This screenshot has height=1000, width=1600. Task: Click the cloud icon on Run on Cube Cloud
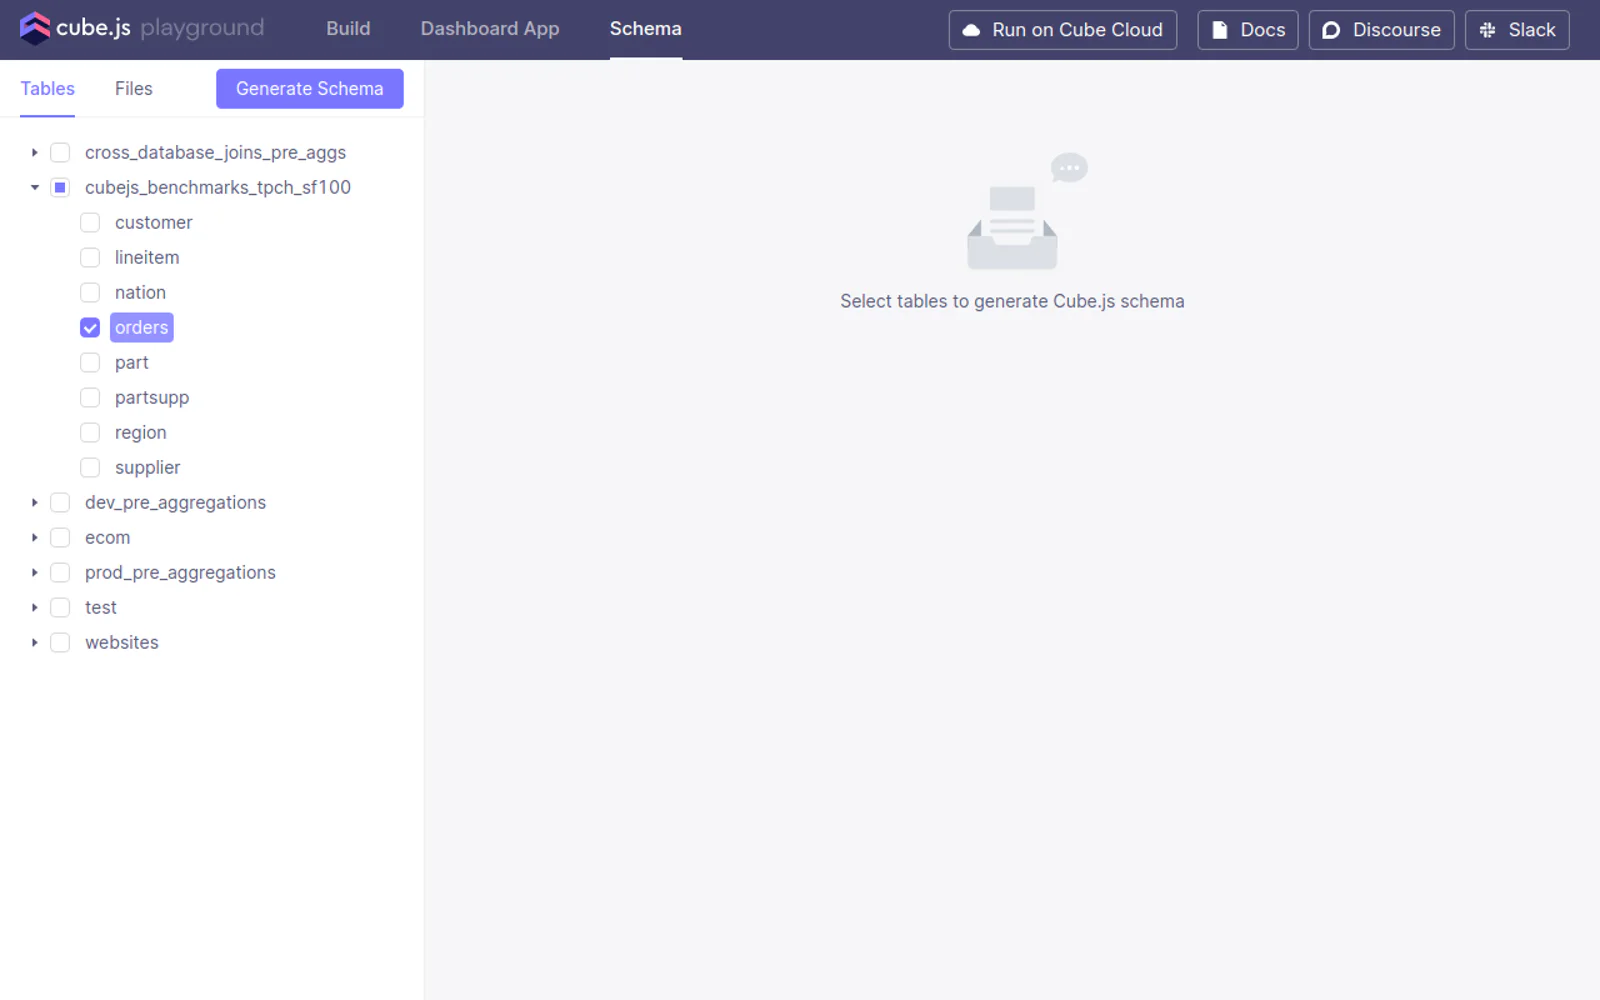971,30
